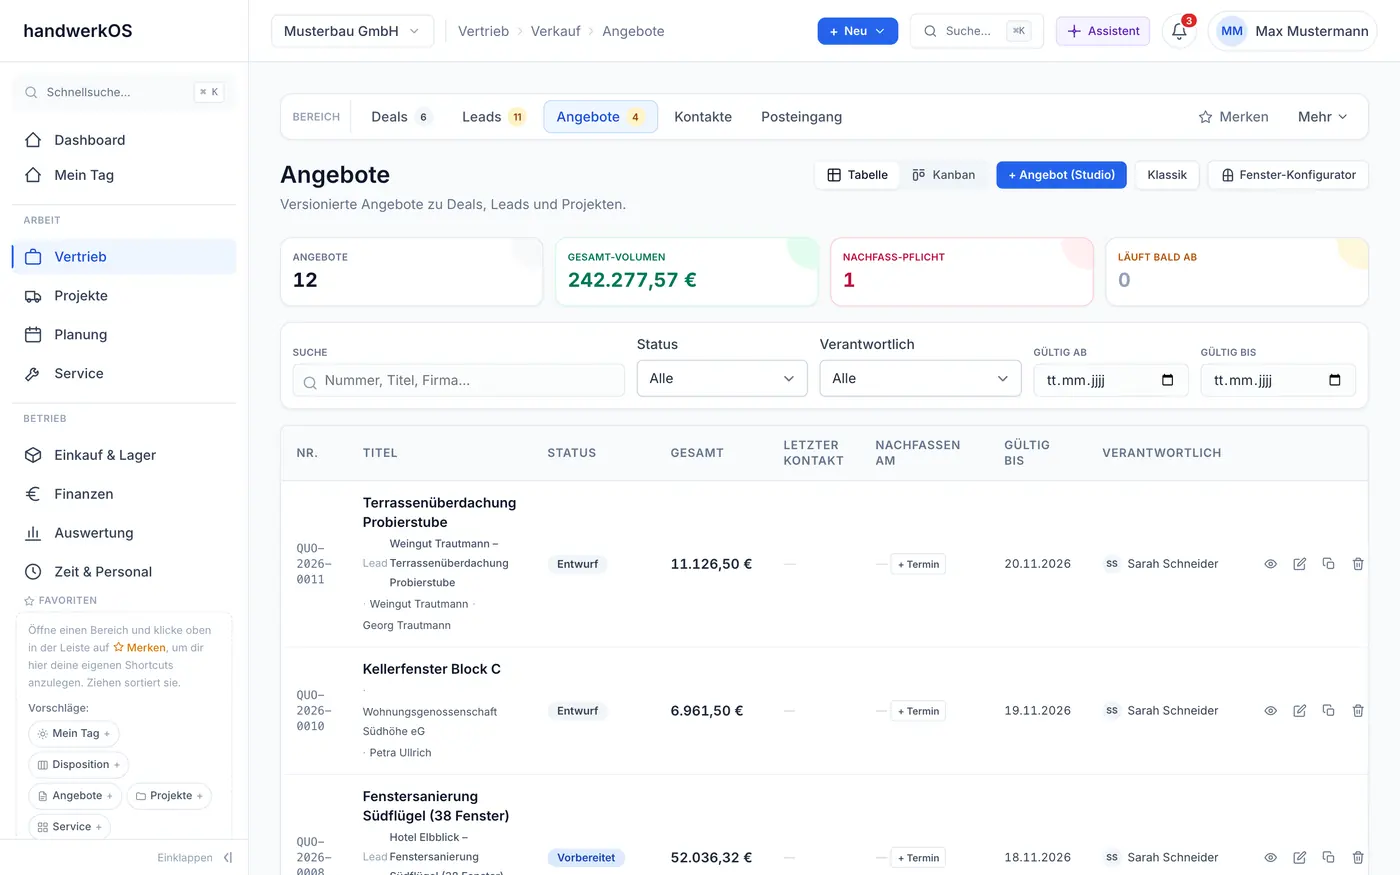Viewport: 1400px width, 875px height.
Task: Open the Klassik offer editor
Action: click(1167, 175)
